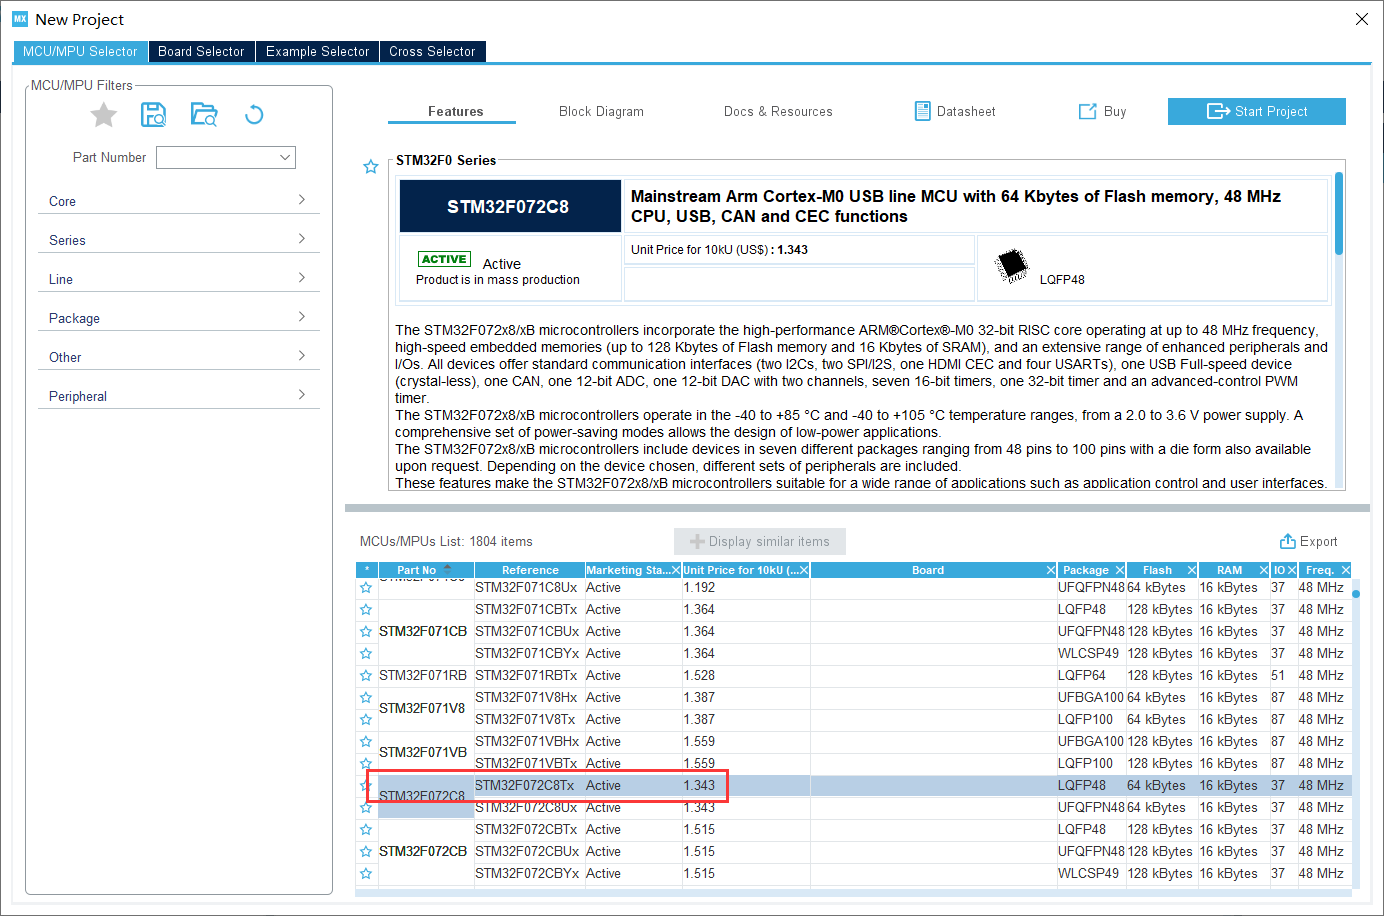Toggle favorite star for STM32F072CBTx row
The width and height of the screenshot is (1384, 916).
[x=366, y=830]
